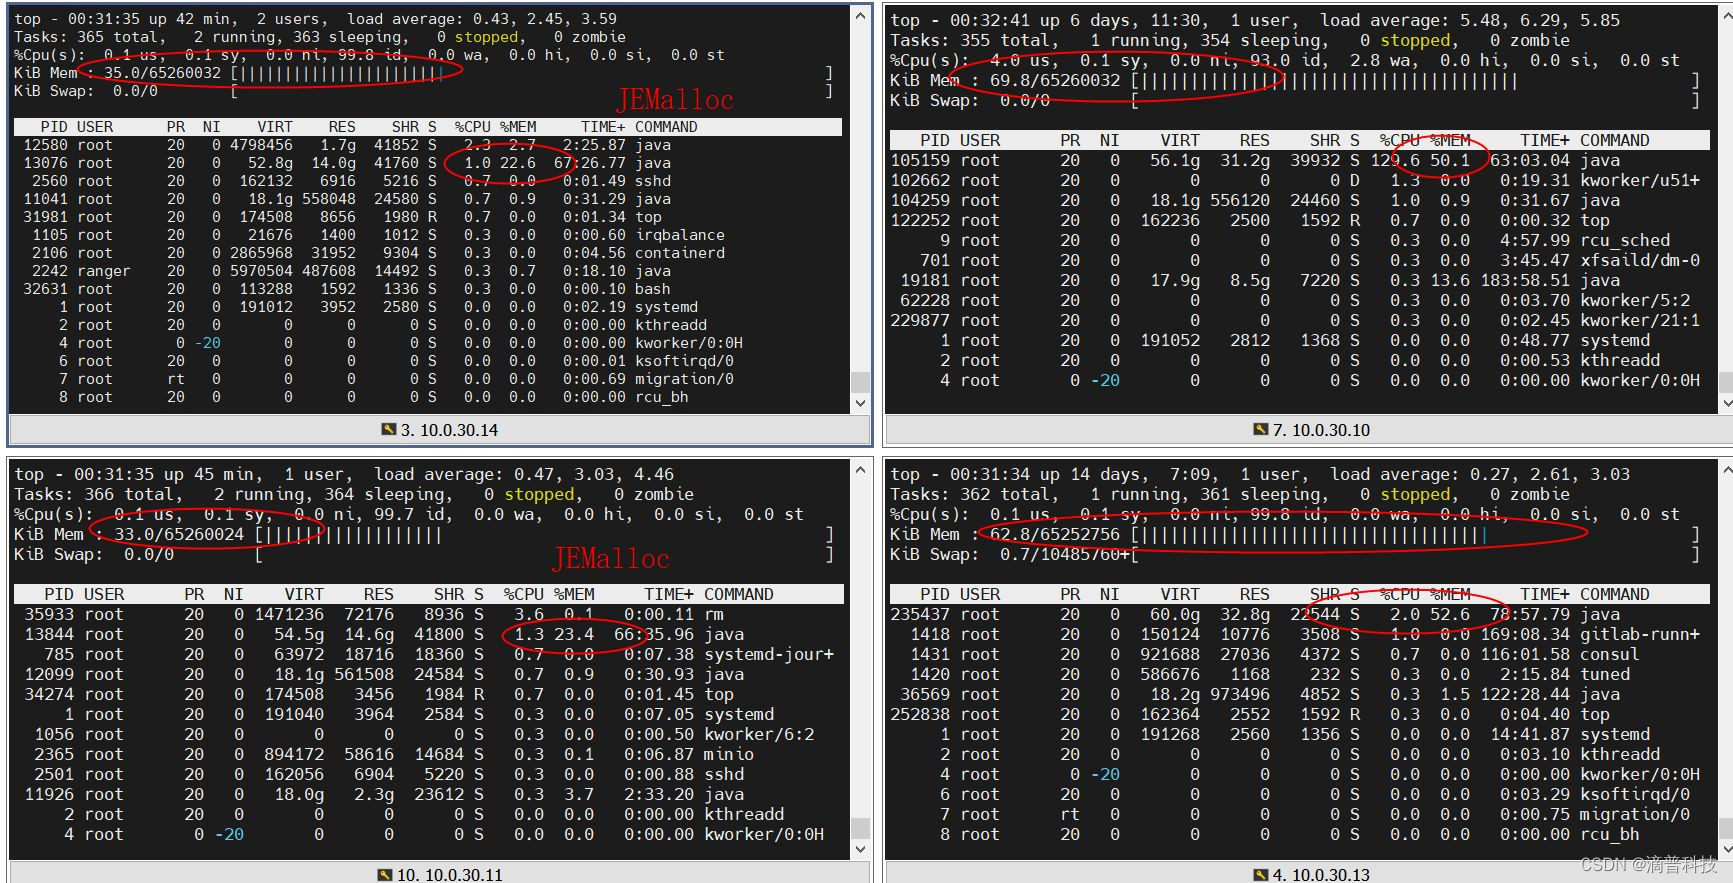The width and height of the screenshot is (1733, 883).
Task: Click COMMAND column header in 10.0.30.14 pane
Action: coord(666,127)
